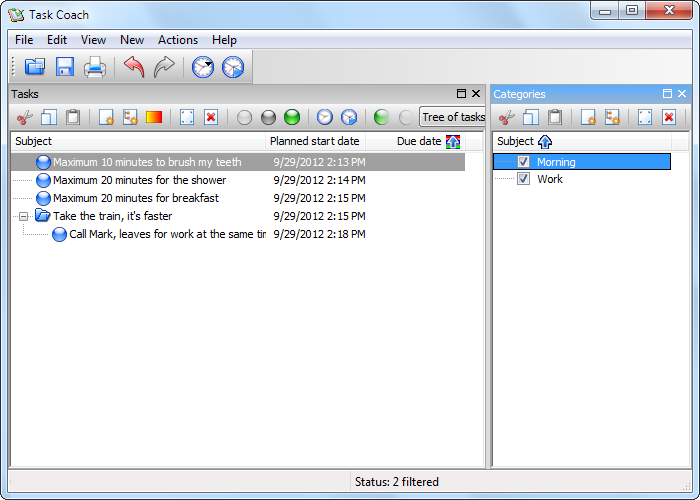Click the Print icon
This screenshot has width=700, height=500.
point(95,67)
